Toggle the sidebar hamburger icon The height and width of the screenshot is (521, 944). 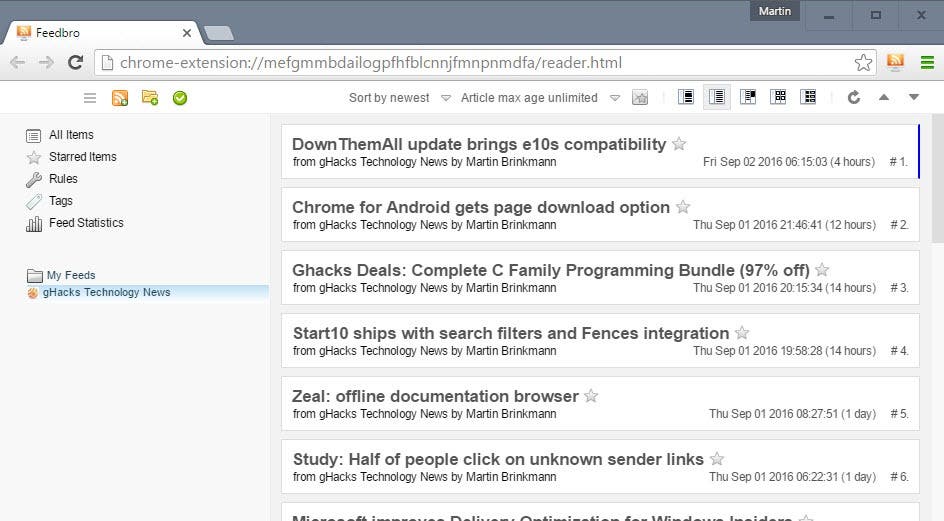click(x=90, y=98)
